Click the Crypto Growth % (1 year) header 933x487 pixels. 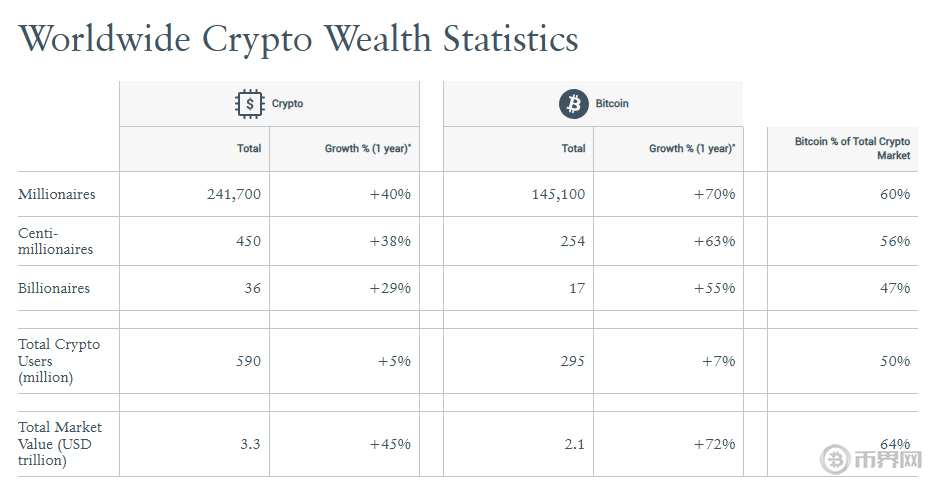[367, 148]
